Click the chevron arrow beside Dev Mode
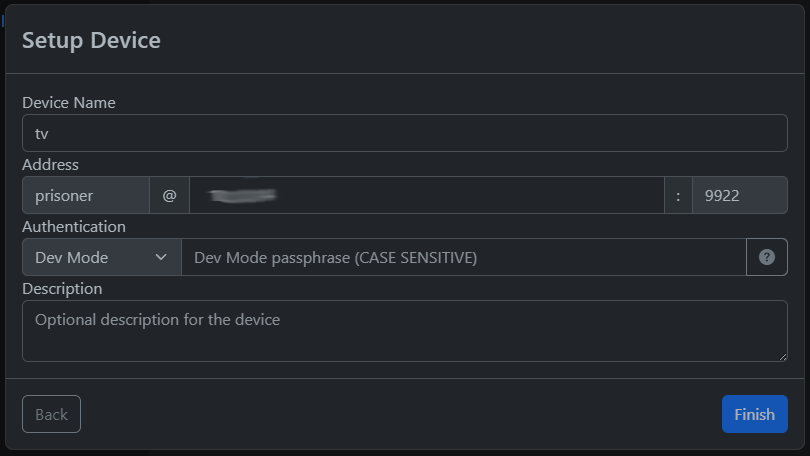This screenshot has width=810, height=456. pyautogui.click(x=161, y=257)
